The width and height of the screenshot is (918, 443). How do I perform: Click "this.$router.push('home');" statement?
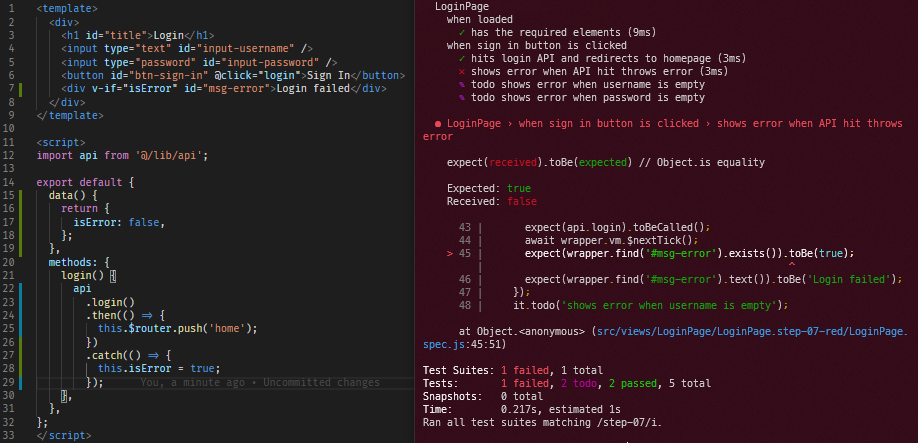click(x=177, y=329)
